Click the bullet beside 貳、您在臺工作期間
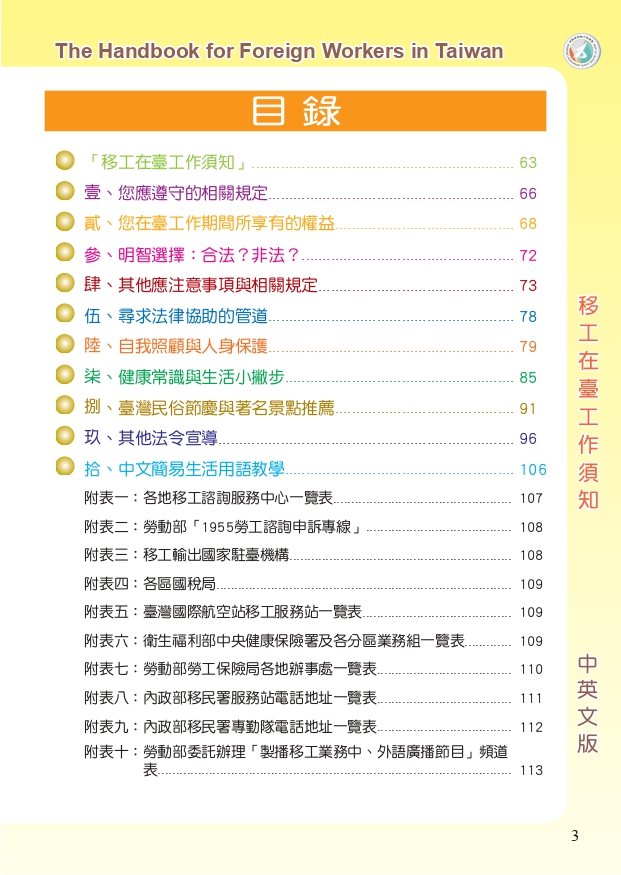This screenshot has height=875, width=621. point(65,222)
